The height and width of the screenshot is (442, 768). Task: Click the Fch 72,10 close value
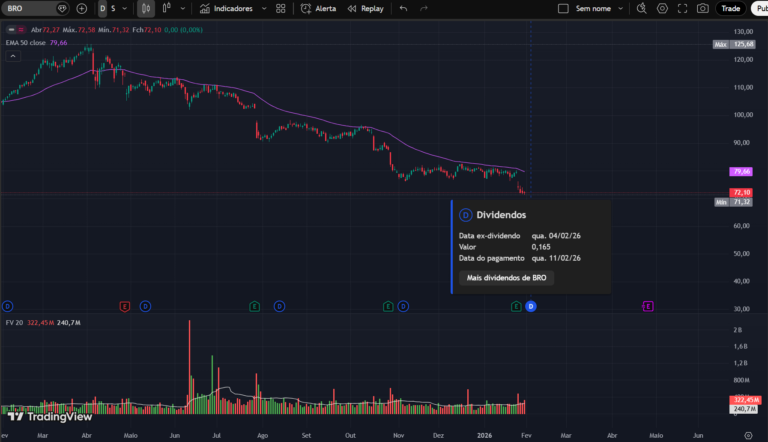click(146, 30)
